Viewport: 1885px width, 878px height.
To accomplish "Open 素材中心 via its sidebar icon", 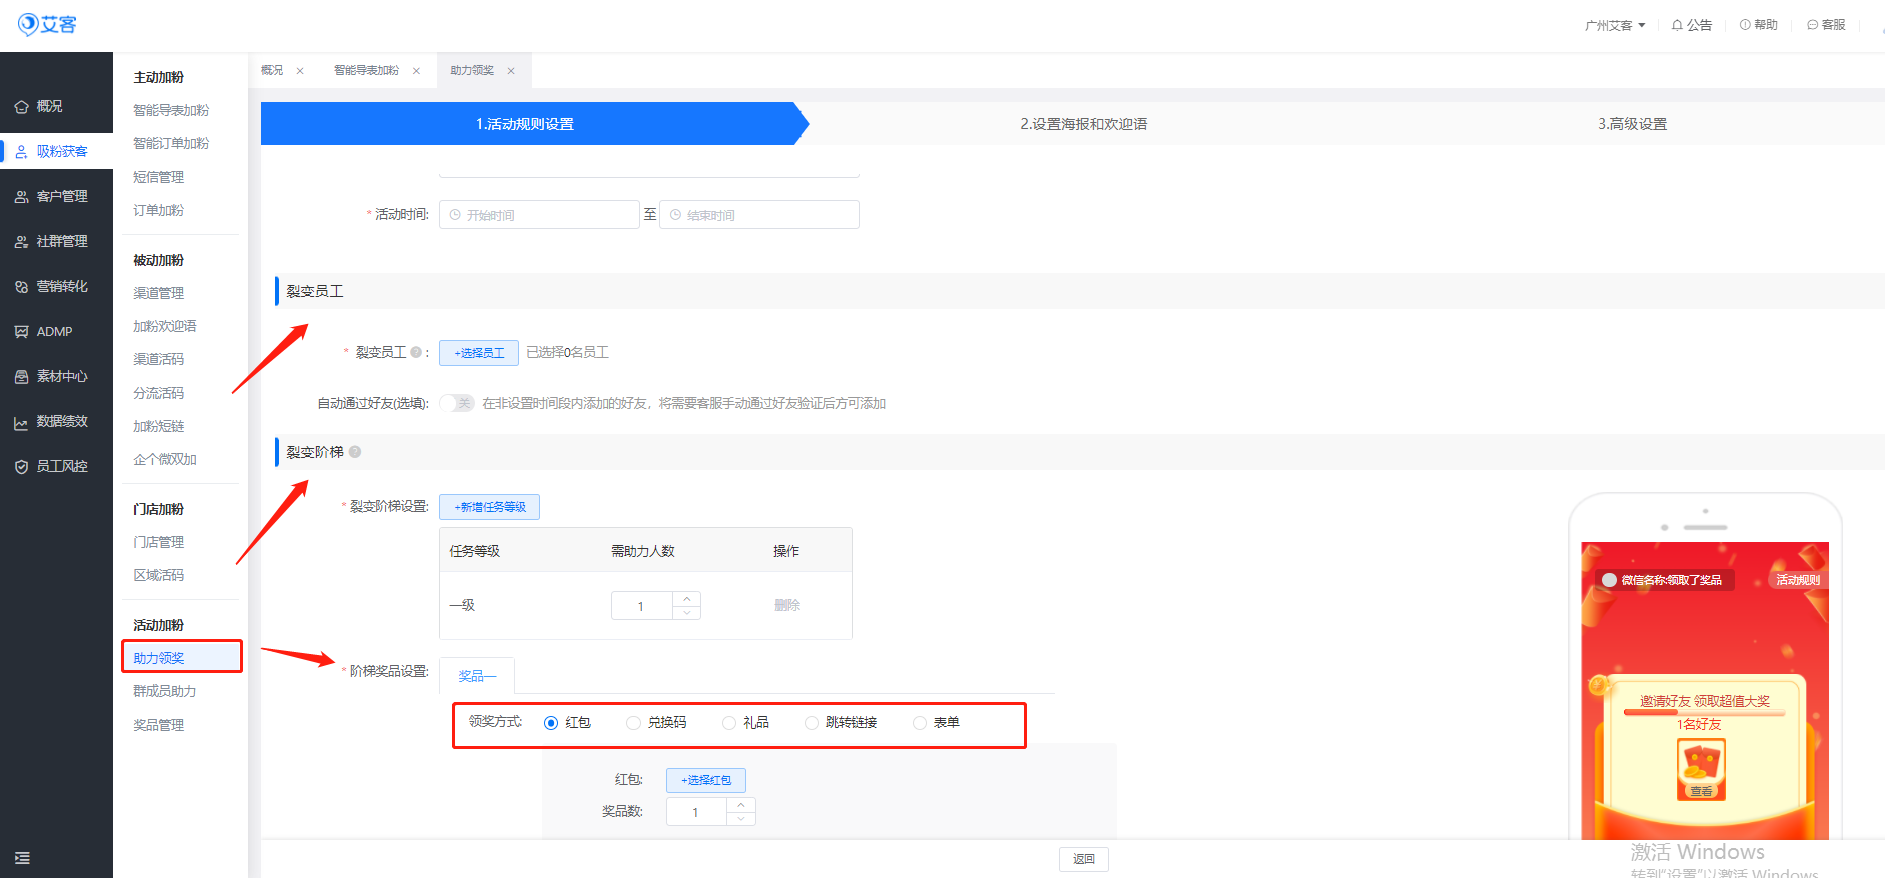I will [x=21, y=377].
